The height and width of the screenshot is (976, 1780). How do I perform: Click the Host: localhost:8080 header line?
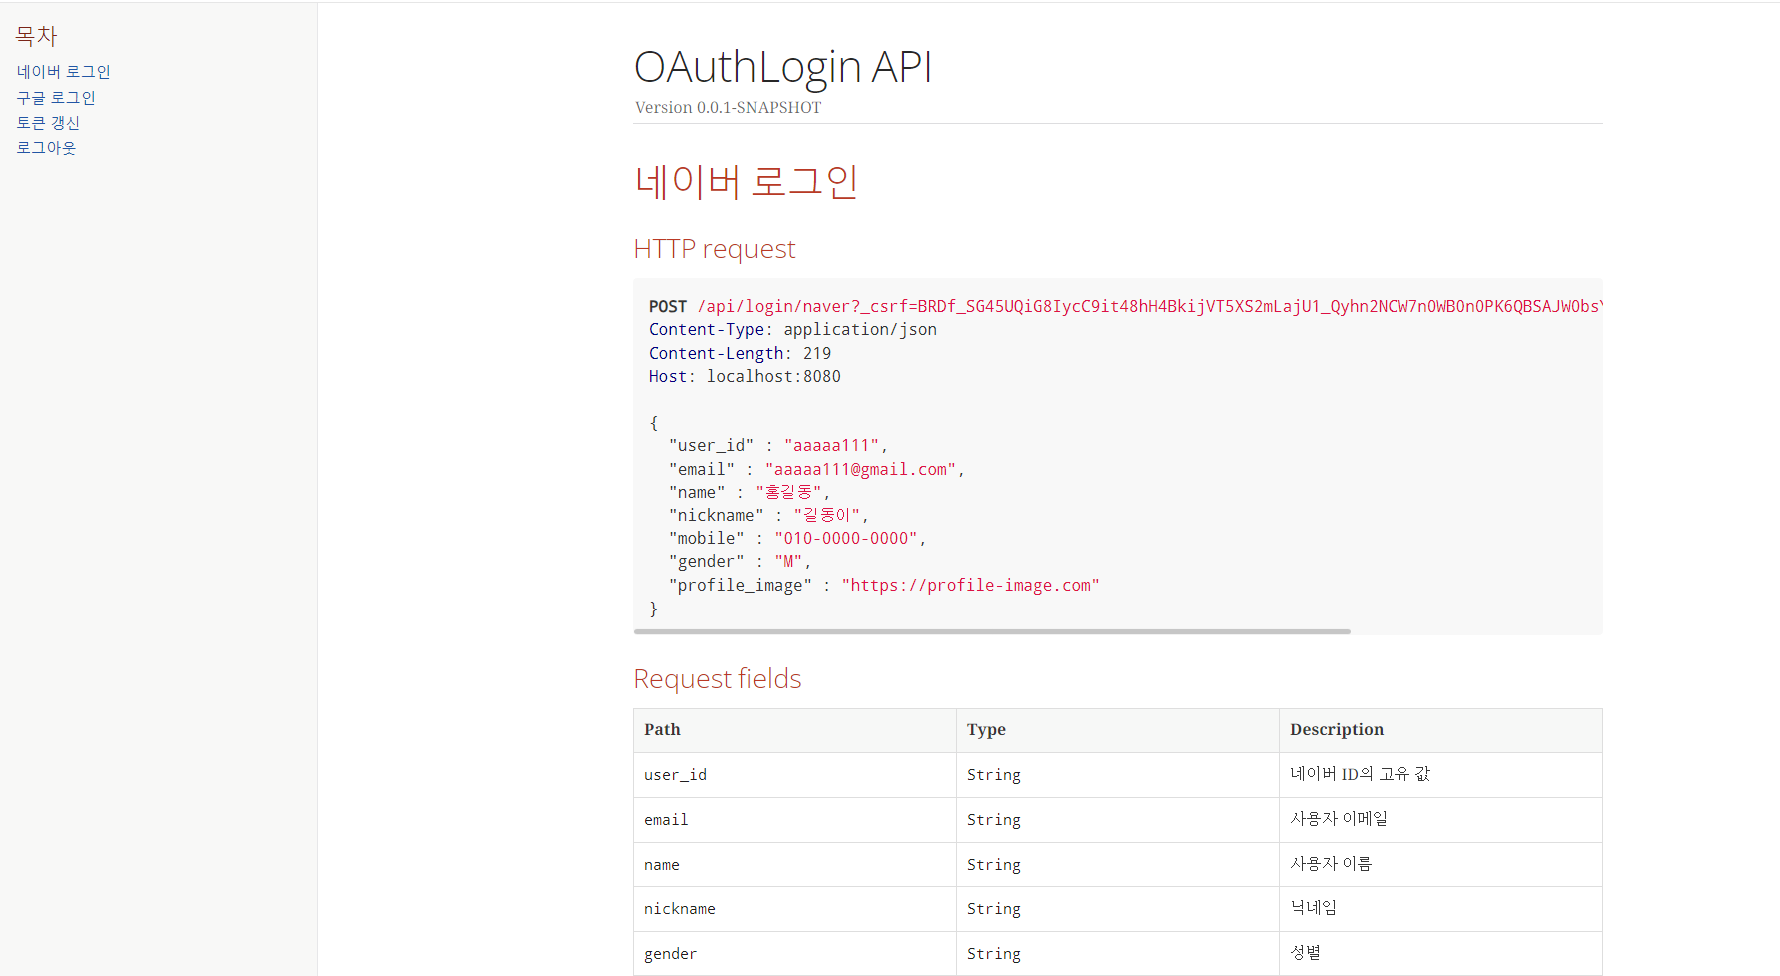745,376
